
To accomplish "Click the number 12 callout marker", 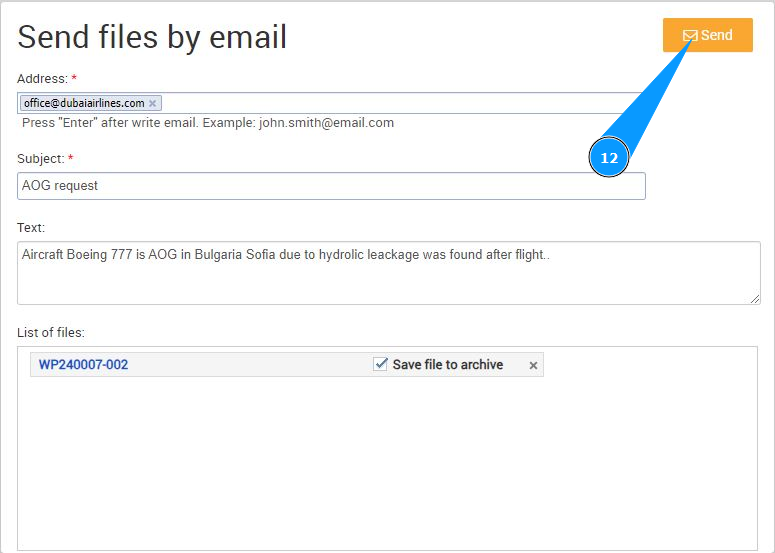I will pos(609,158).
